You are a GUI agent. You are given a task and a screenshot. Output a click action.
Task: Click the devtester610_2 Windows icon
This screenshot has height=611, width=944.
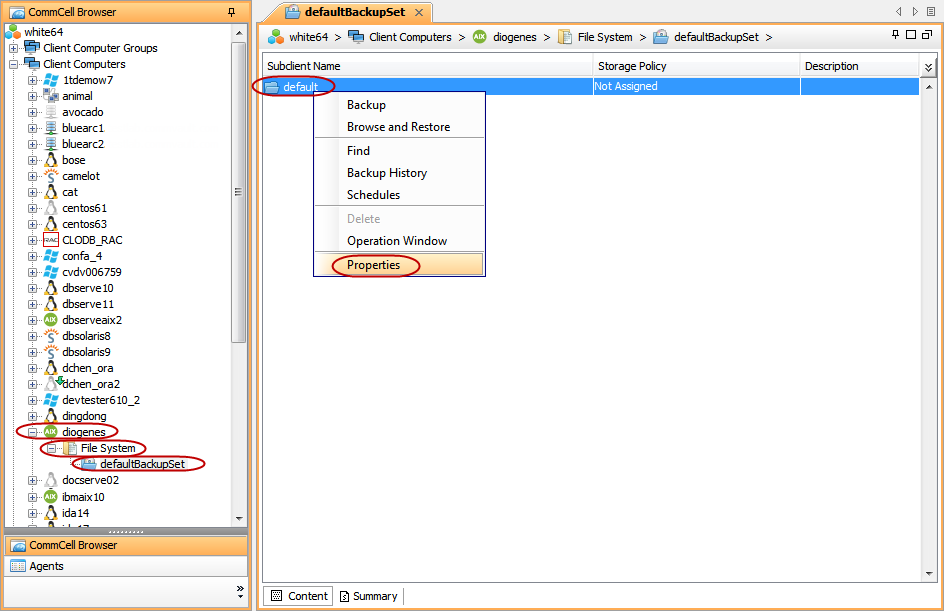pos(51,400)
